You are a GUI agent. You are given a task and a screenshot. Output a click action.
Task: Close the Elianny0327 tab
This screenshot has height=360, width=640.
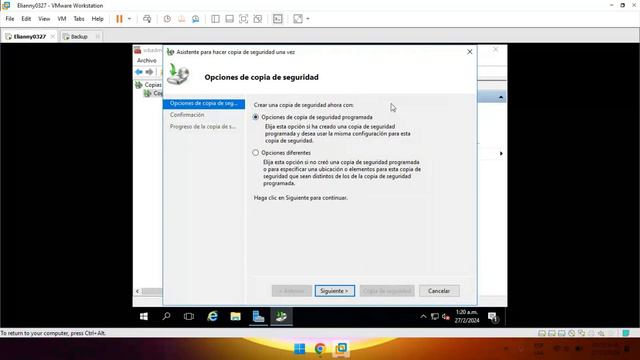(x=53, y=36)
